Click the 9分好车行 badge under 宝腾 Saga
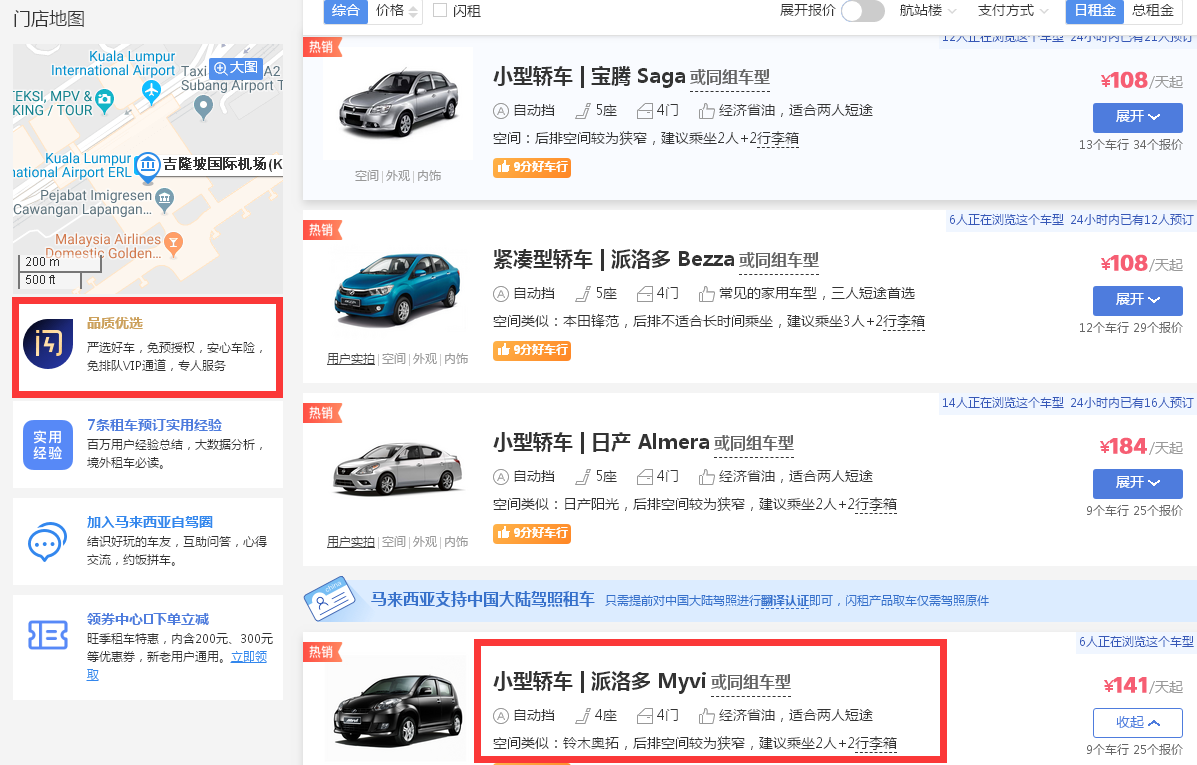 tap(532, 167)
